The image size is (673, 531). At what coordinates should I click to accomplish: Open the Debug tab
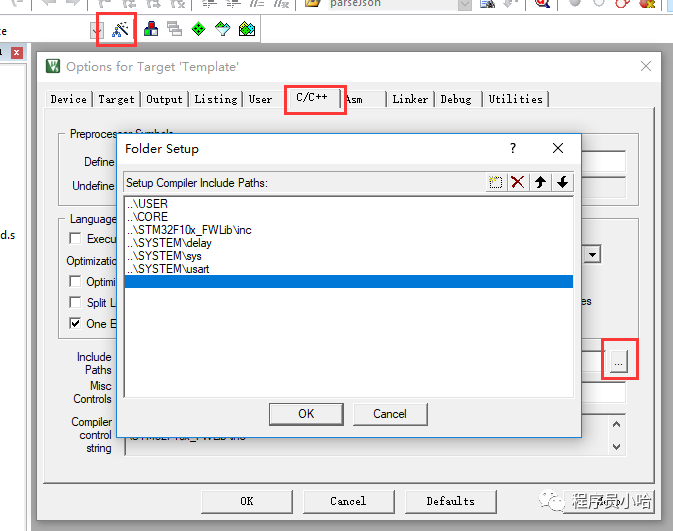tap(456, 99)
